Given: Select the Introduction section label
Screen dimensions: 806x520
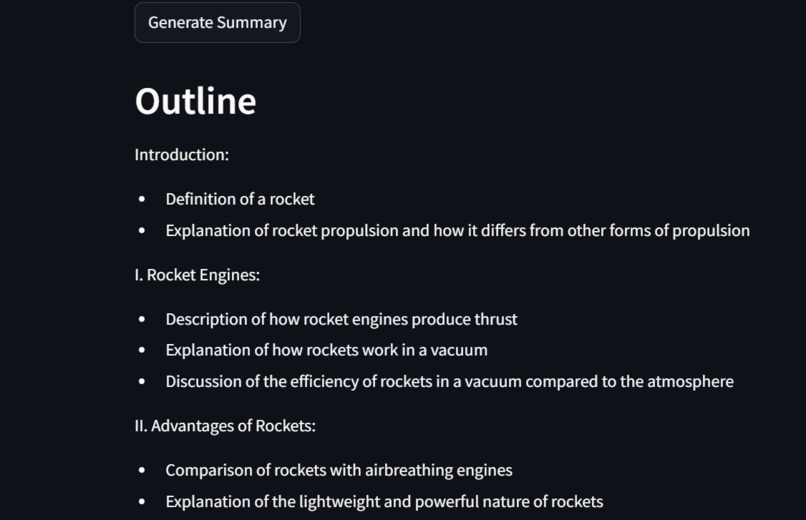Looking at the screenshot, I should [181, 155].
